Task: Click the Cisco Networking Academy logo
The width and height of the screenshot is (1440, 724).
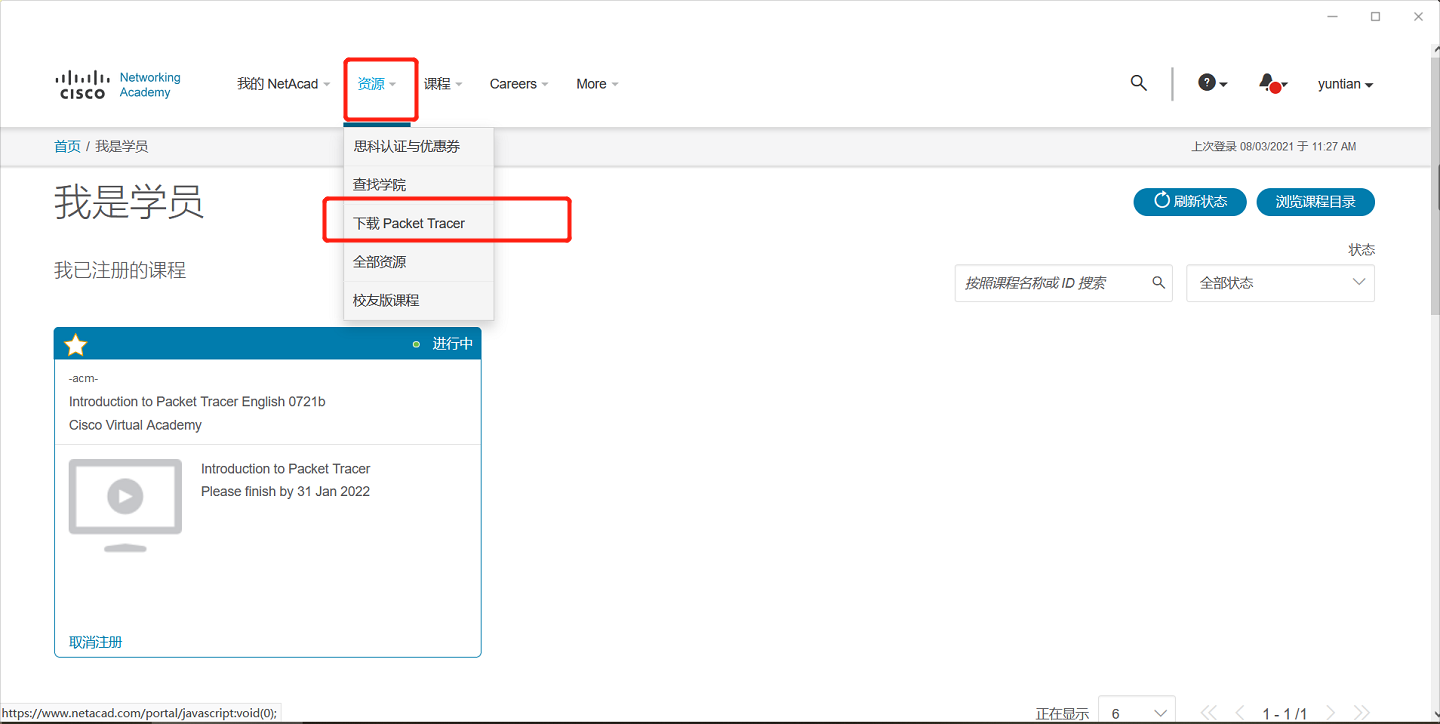Action: 118,85
